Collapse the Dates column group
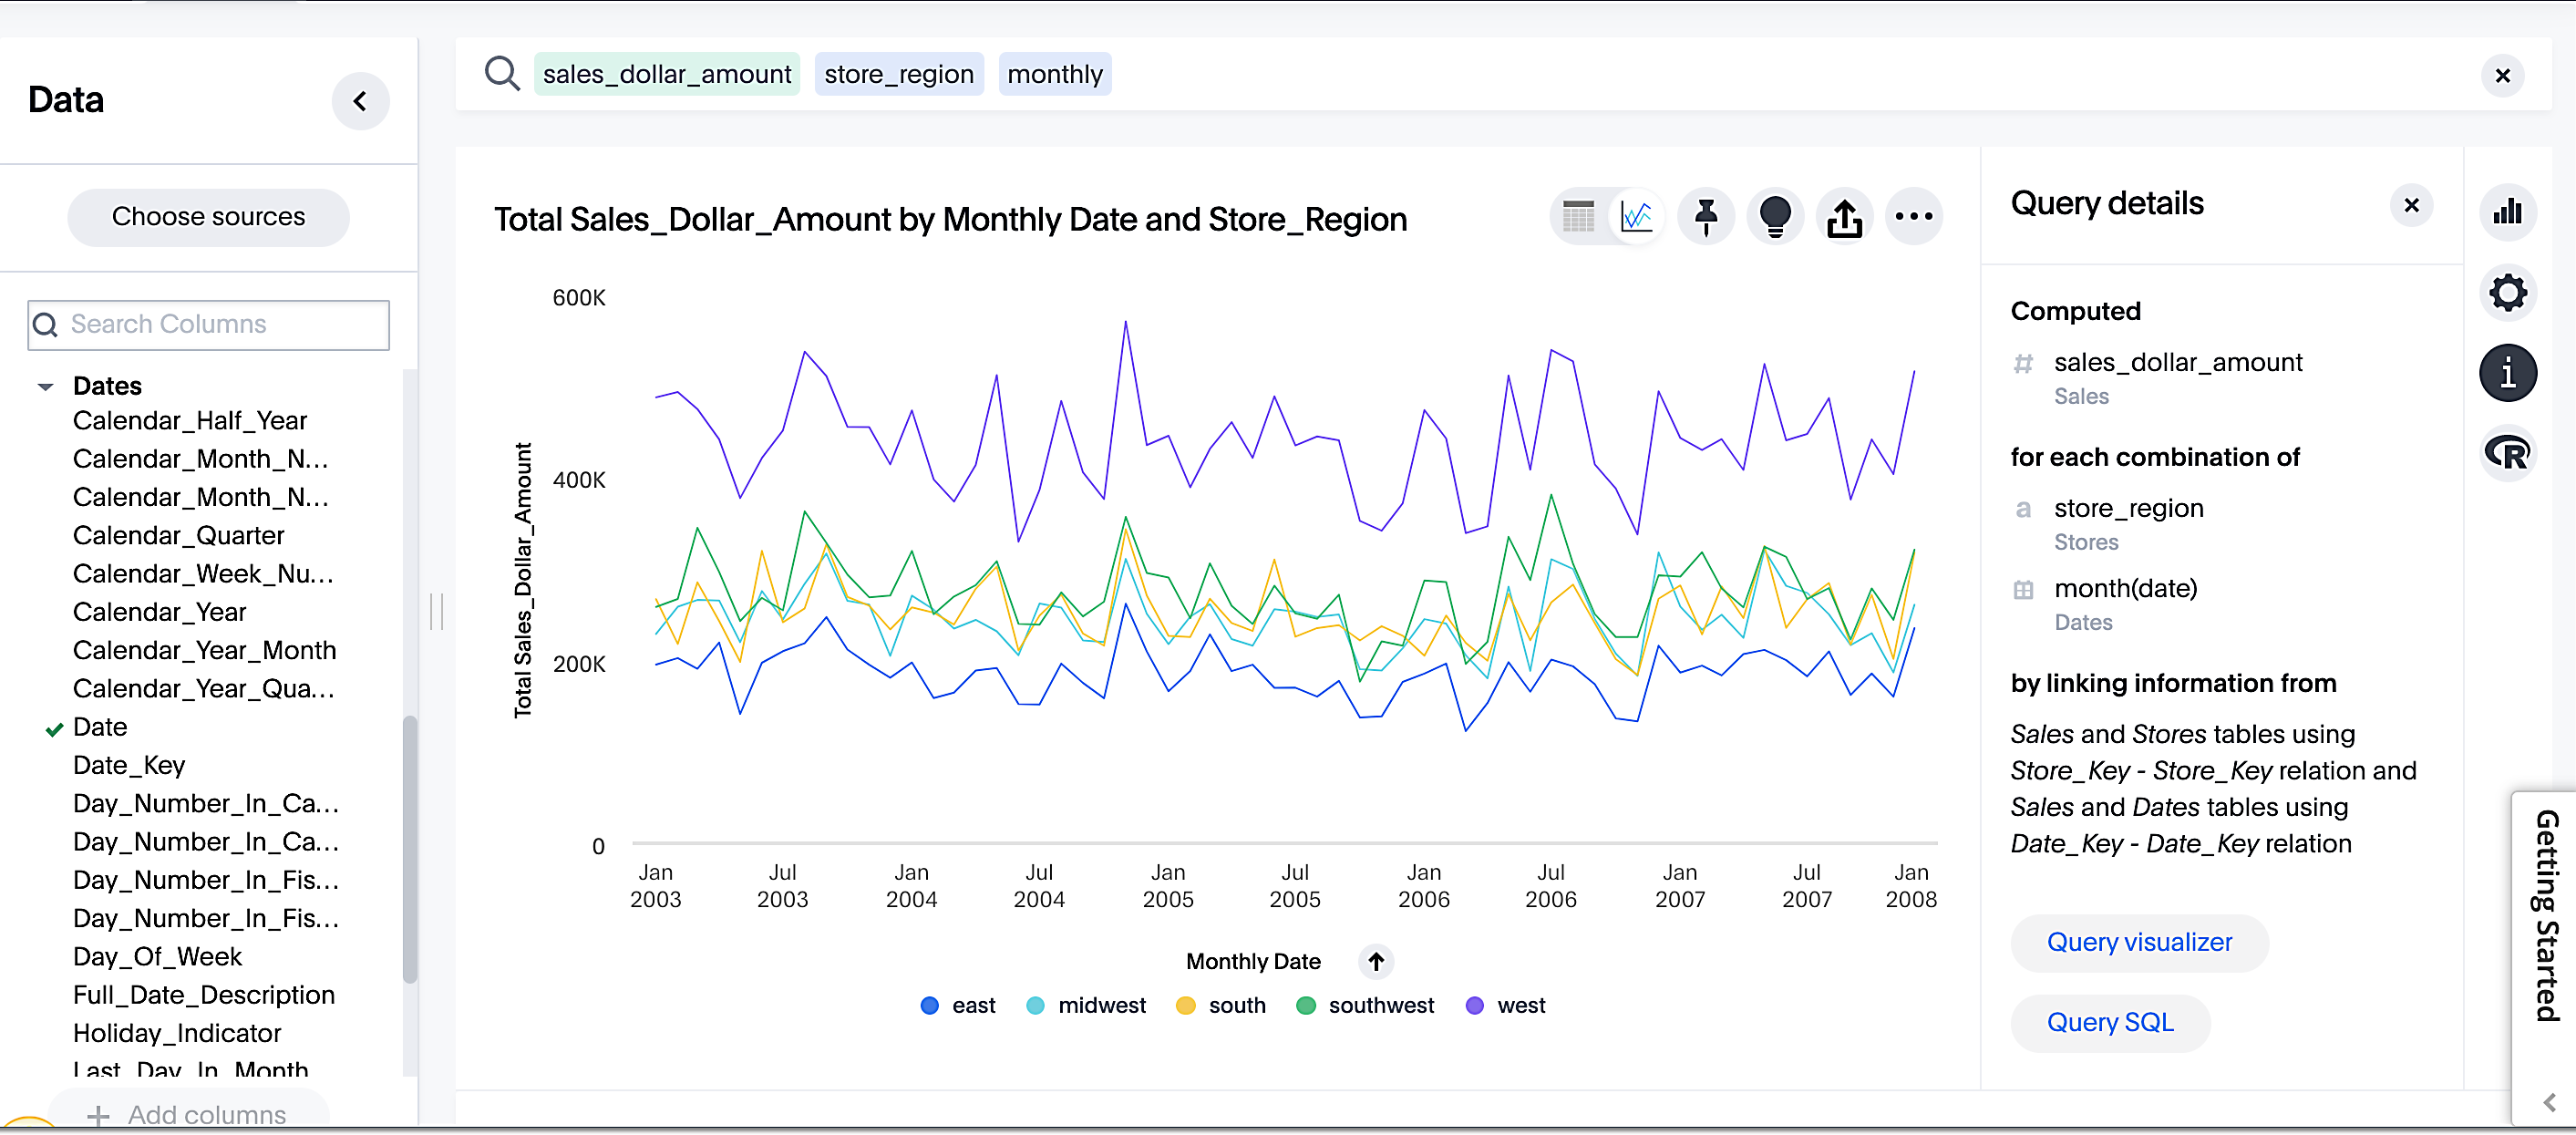 45,386
